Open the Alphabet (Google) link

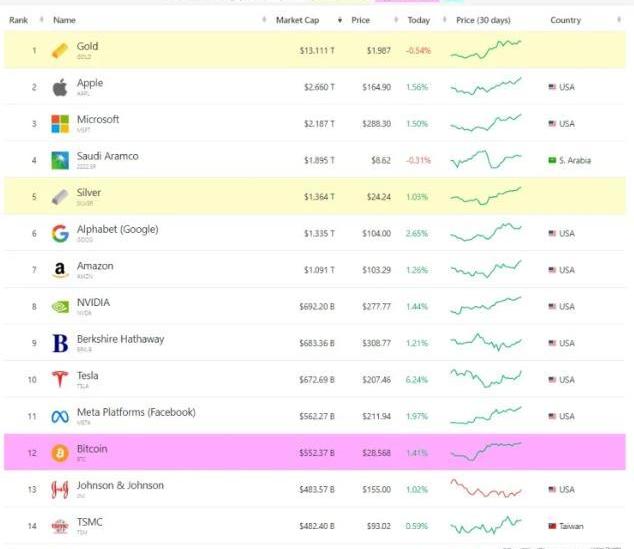(x=117, y=229)
